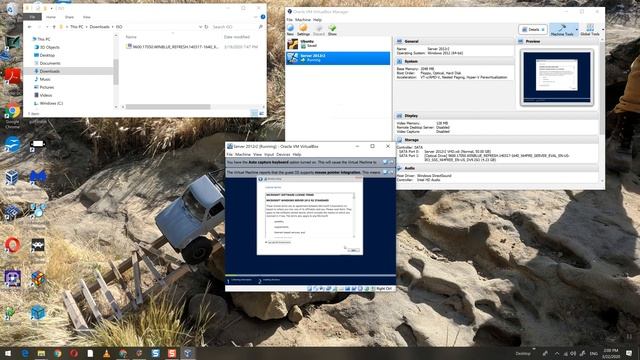Select the Ubuntu virtual machine entry

[338, 44]
